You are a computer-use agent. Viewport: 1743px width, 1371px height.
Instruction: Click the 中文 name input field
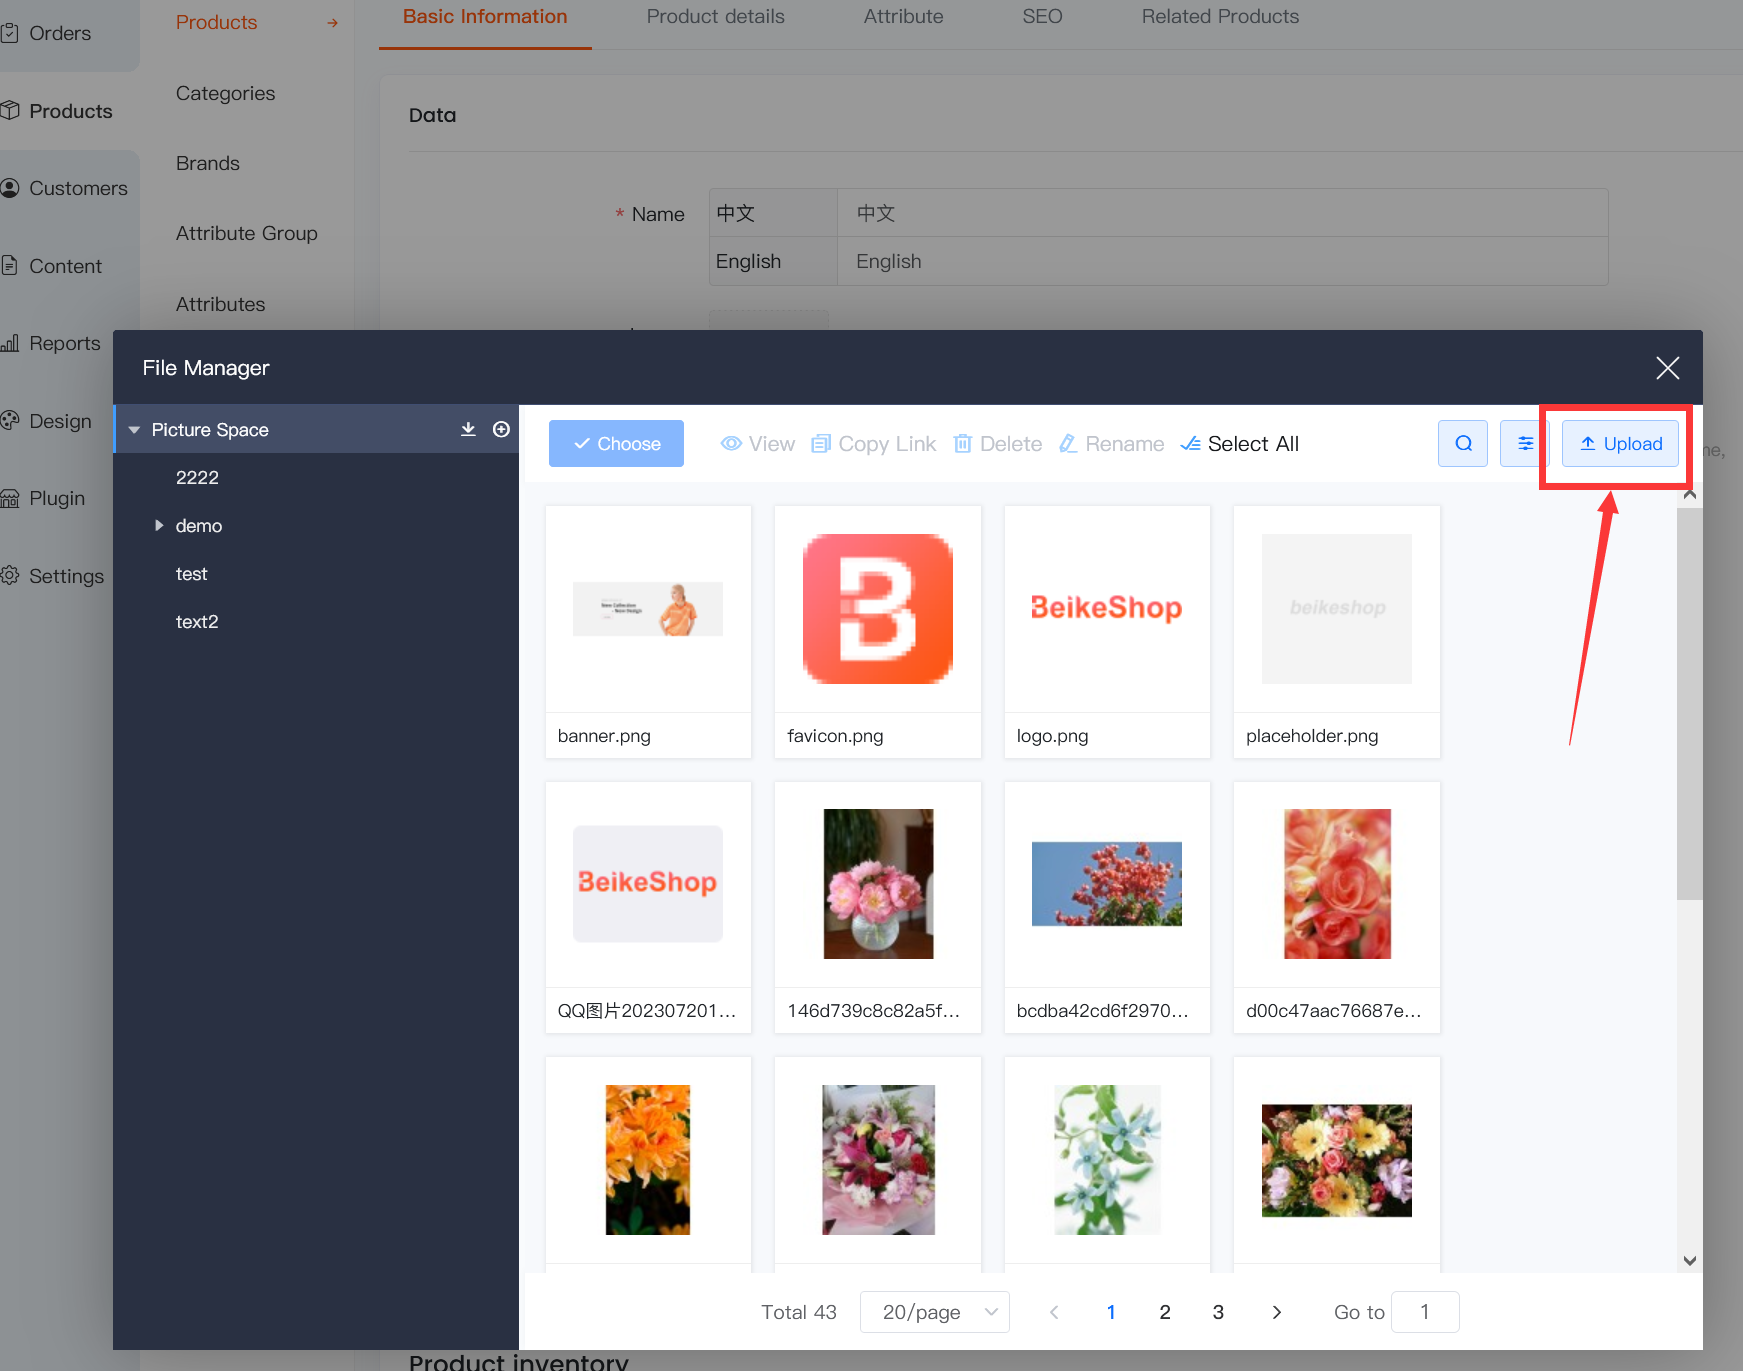pos(1222,213)
